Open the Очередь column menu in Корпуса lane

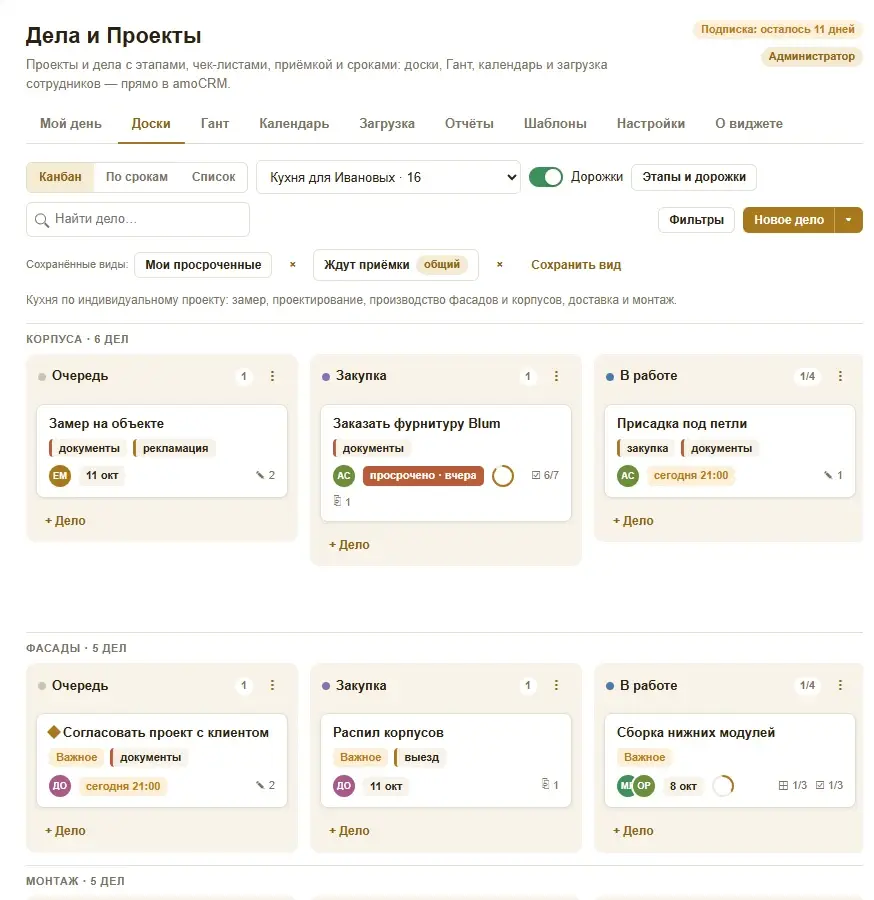(273, 376)
